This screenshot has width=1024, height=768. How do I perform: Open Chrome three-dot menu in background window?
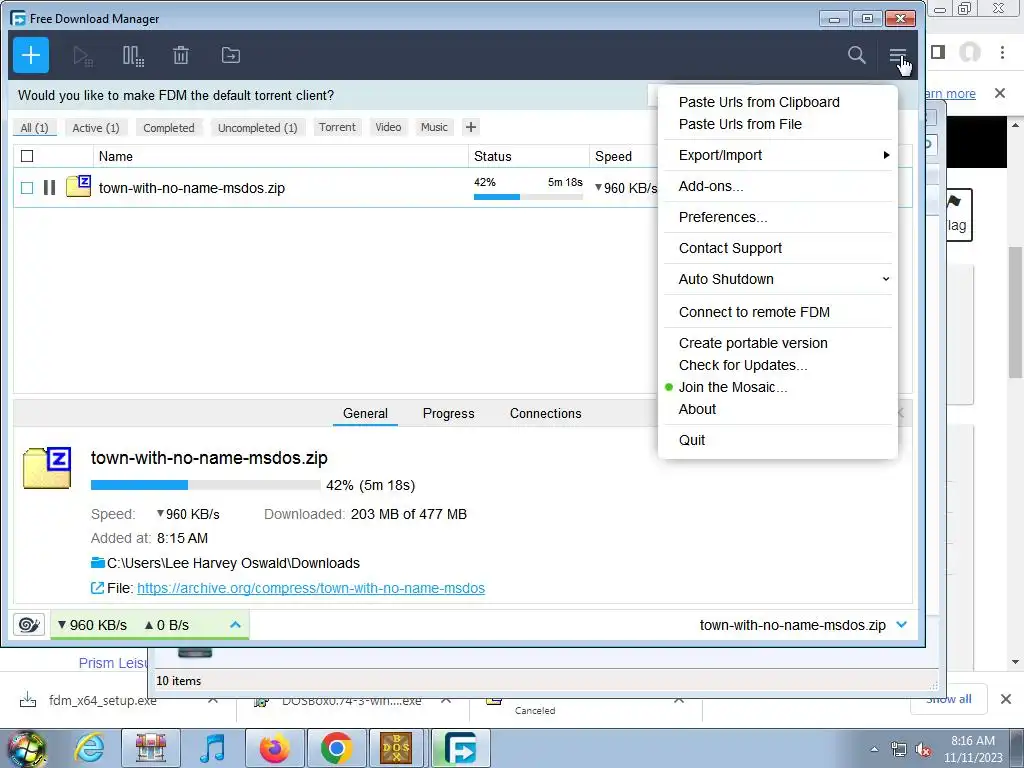1002,52
